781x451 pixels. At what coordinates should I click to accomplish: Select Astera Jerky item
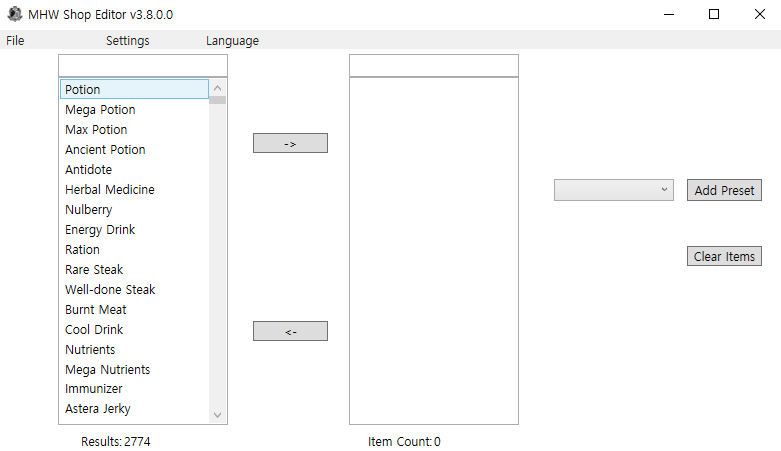pyautogui.click(x=134, y=409)
